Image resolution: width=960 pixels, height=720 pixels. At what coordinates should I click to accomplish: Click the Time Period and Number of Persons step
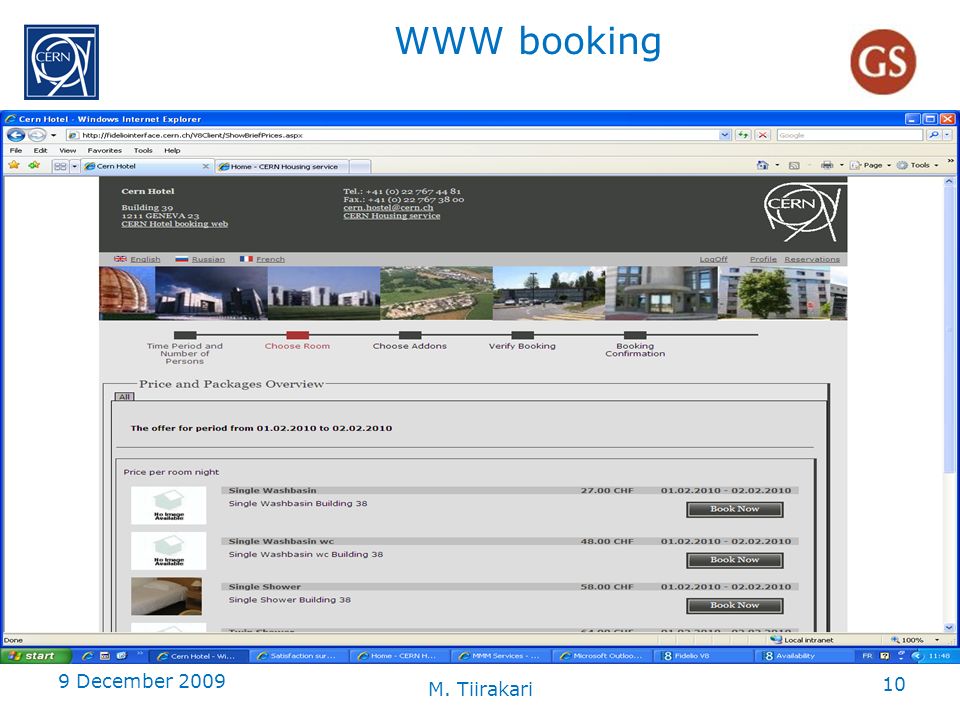tap(185, 349)
